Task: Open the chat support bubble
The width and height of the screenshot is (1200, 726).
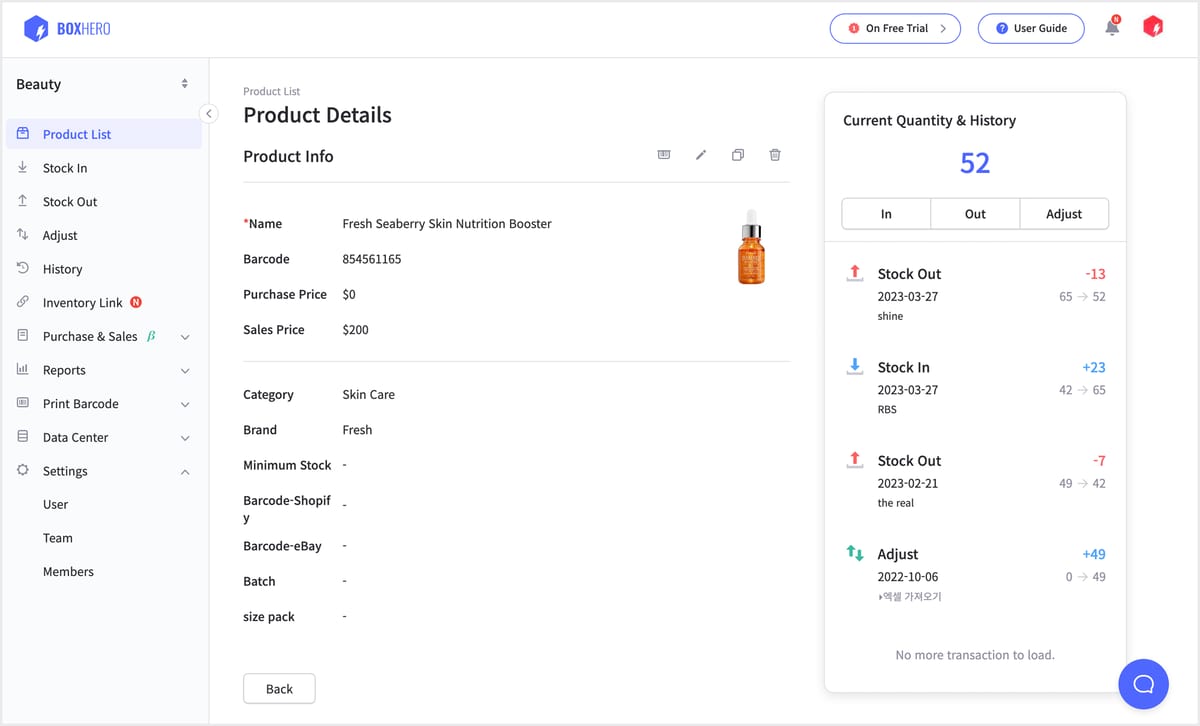Action: 1143,684
